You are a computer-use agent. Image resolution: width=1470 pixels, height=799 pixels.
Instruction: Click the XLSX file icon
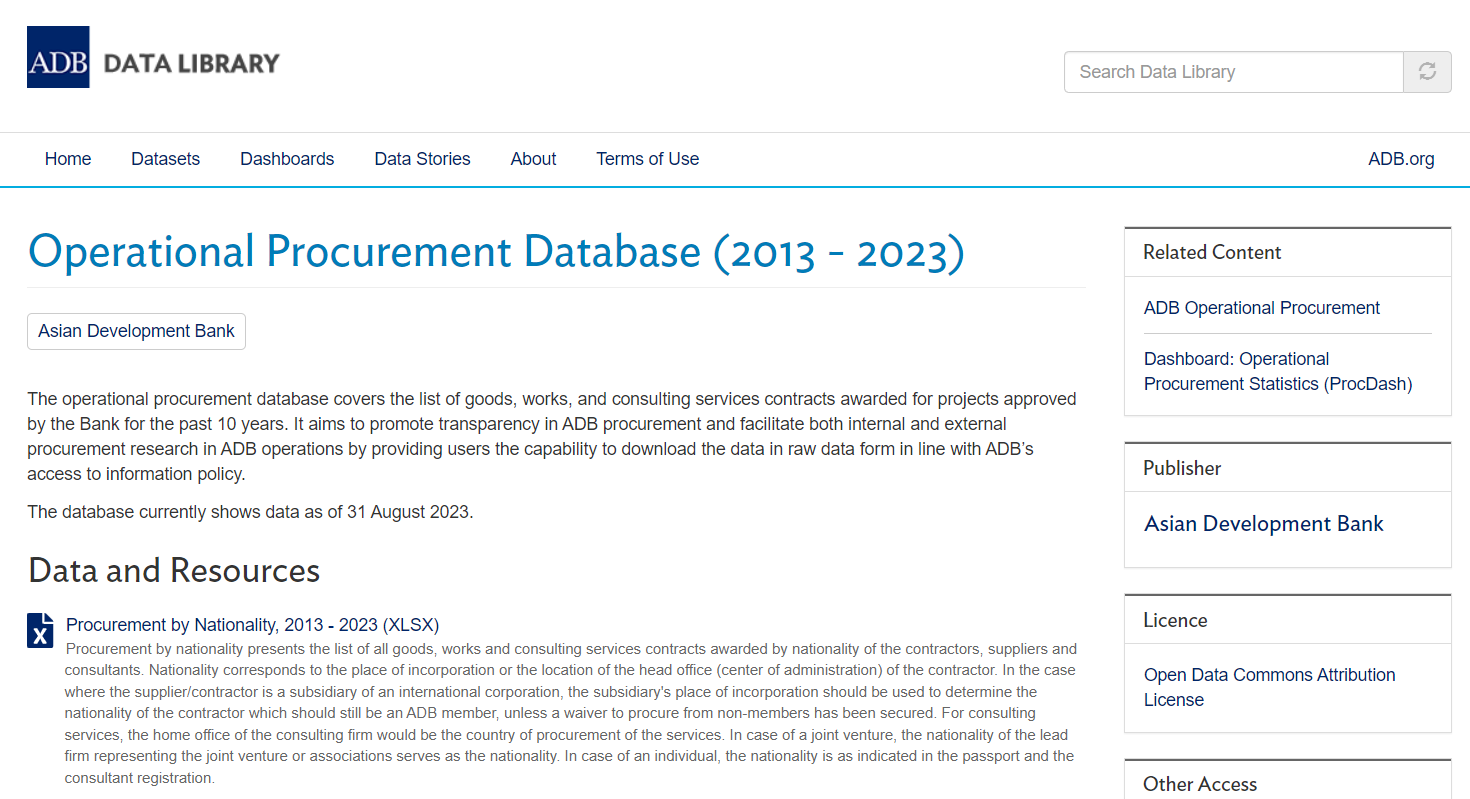click(x=40, y=631)
